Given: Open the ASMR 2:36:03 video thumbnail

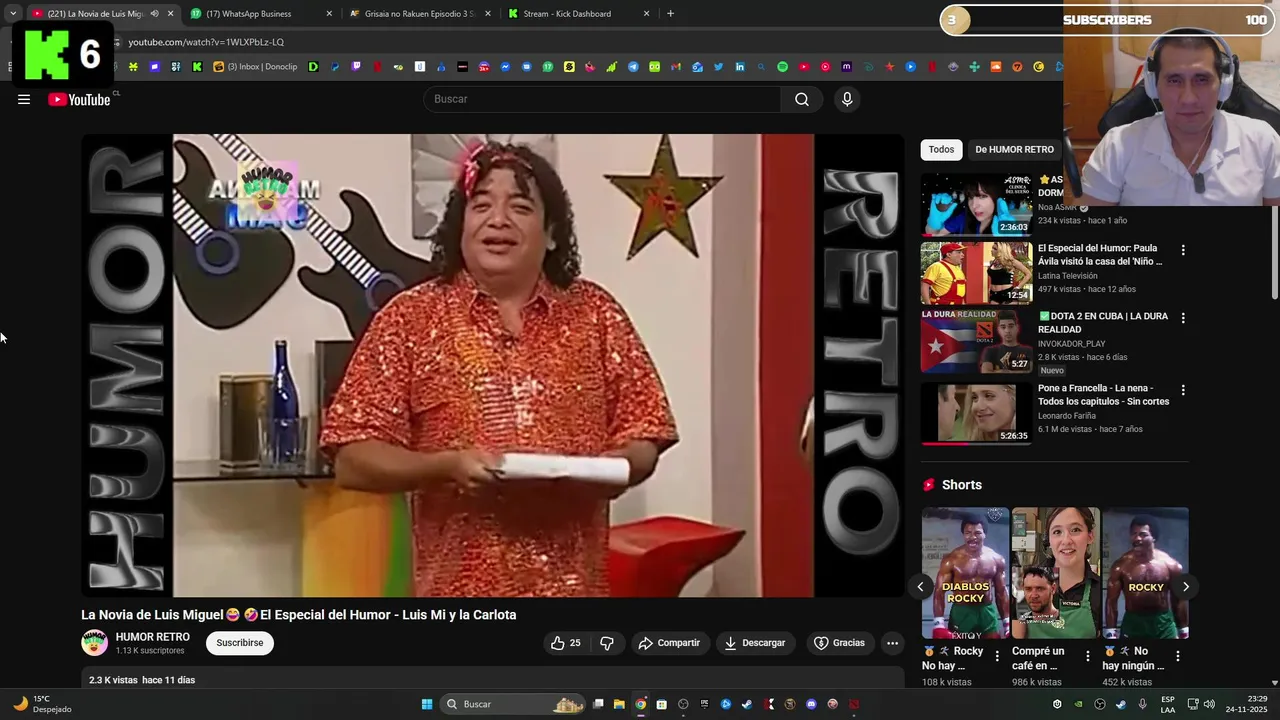Looking at the screenshot, I should tap(976, 204).
